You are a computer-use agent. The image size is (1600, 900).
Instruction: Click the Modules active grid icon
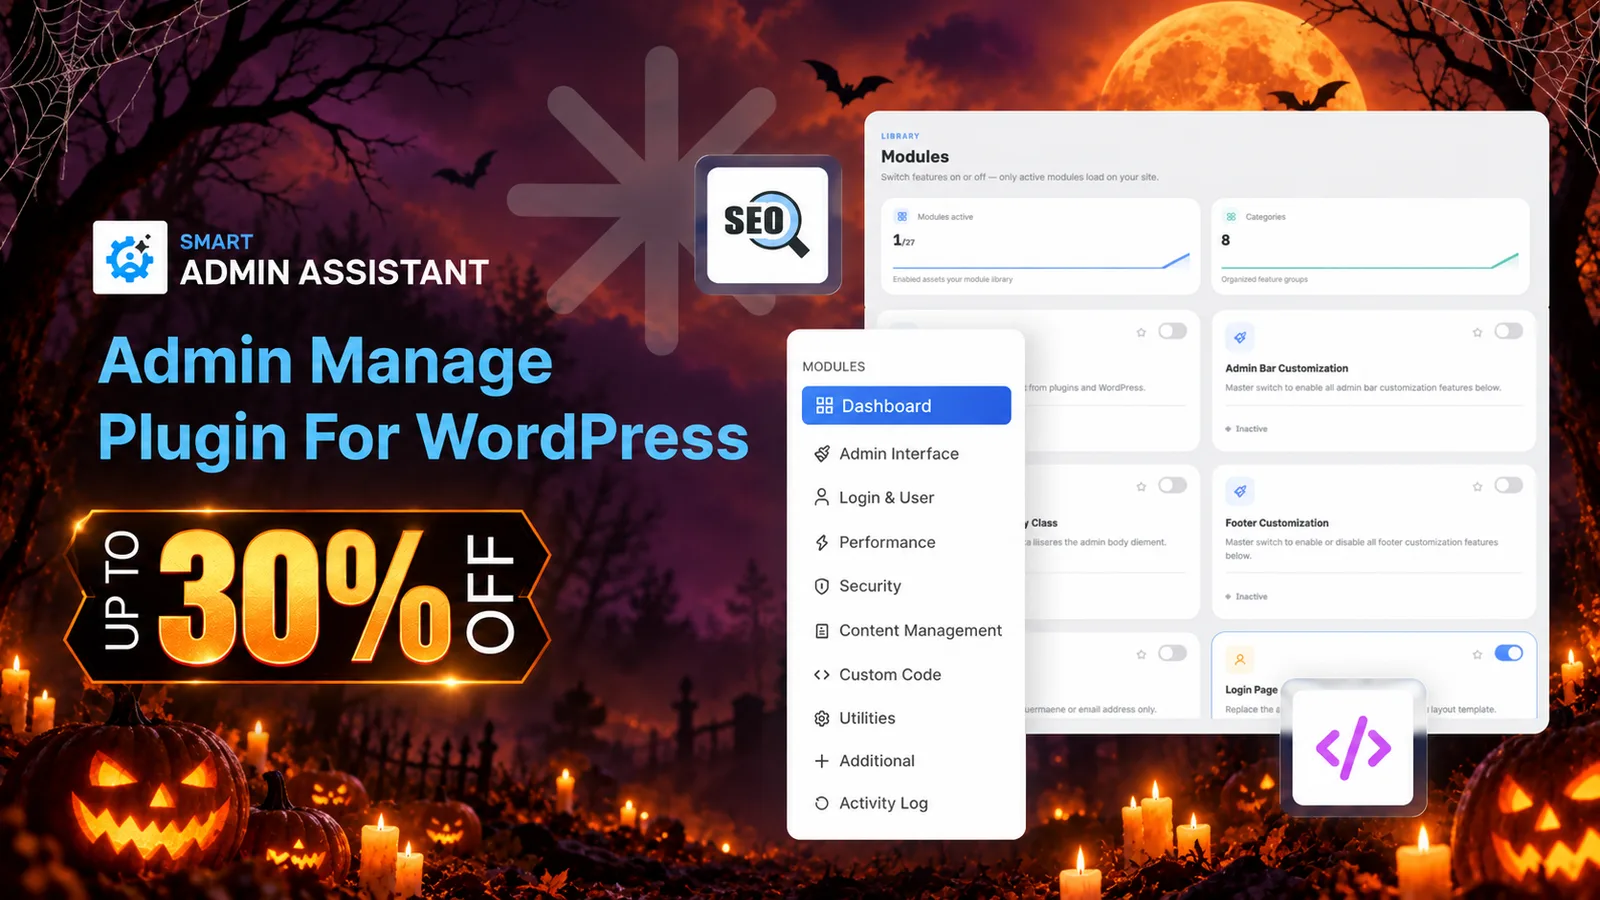coord(902,216)
